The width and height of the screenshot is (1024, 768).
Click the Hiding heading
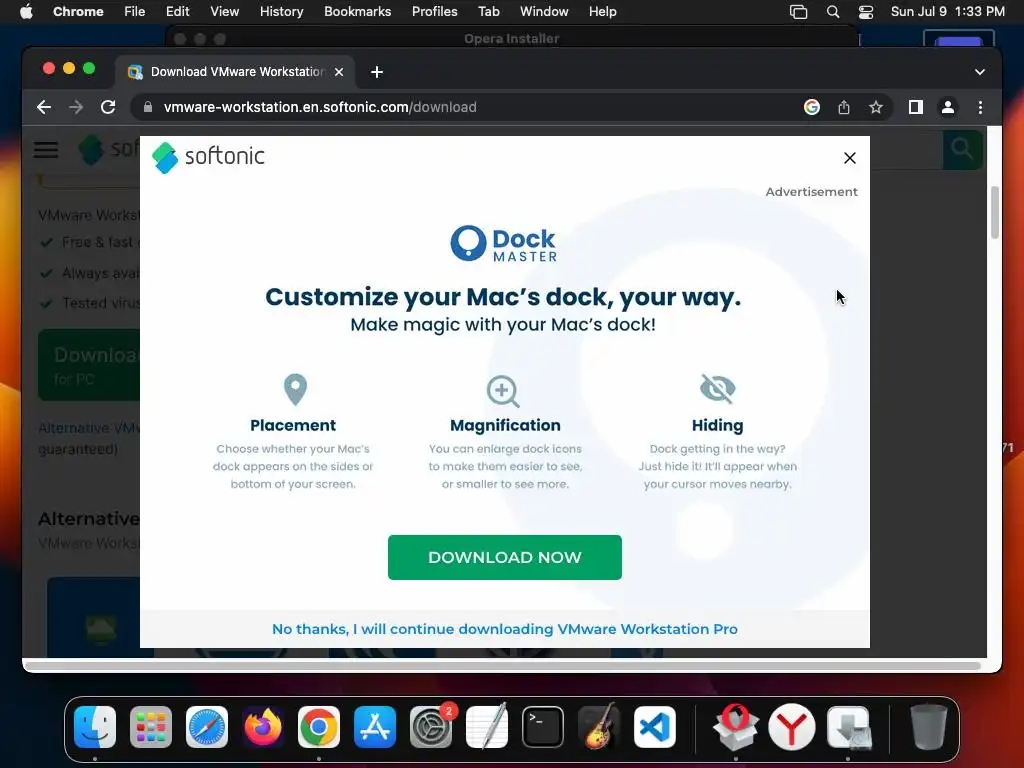point(718,426)
